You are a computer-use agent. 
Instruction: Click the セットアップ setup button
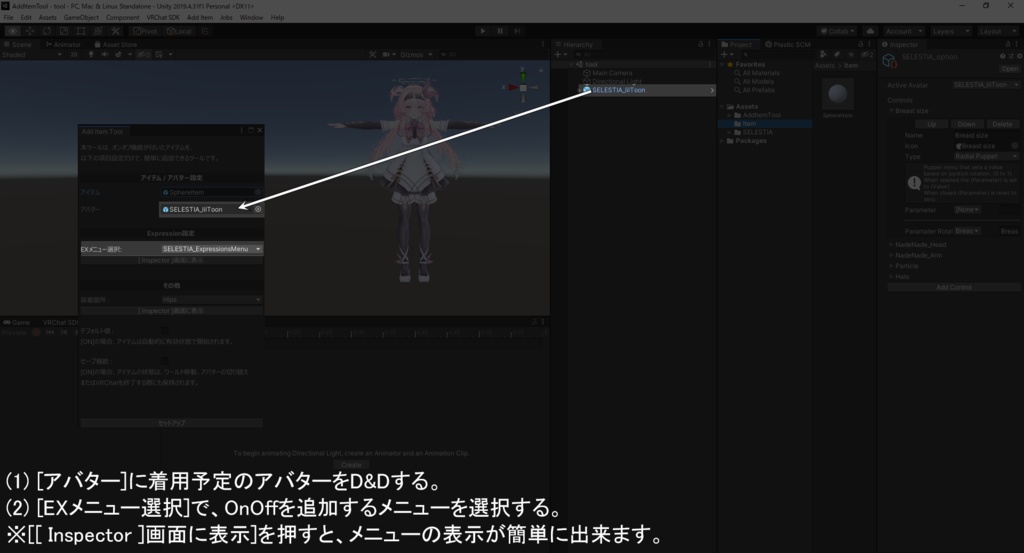171,423
